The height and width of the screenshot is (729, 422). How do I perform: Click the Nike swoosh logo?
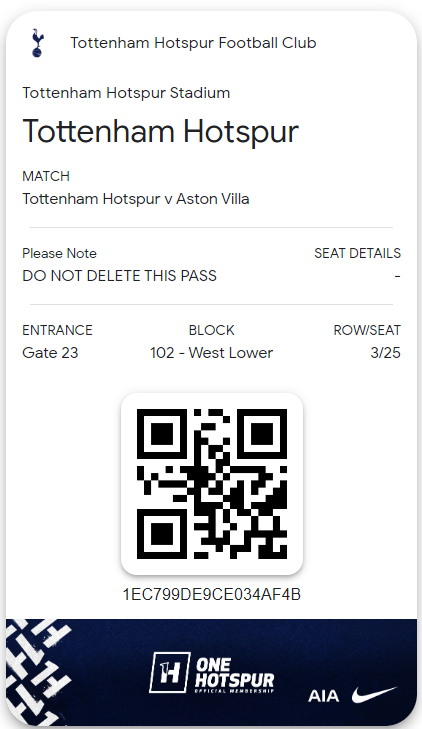coord(375,694)
